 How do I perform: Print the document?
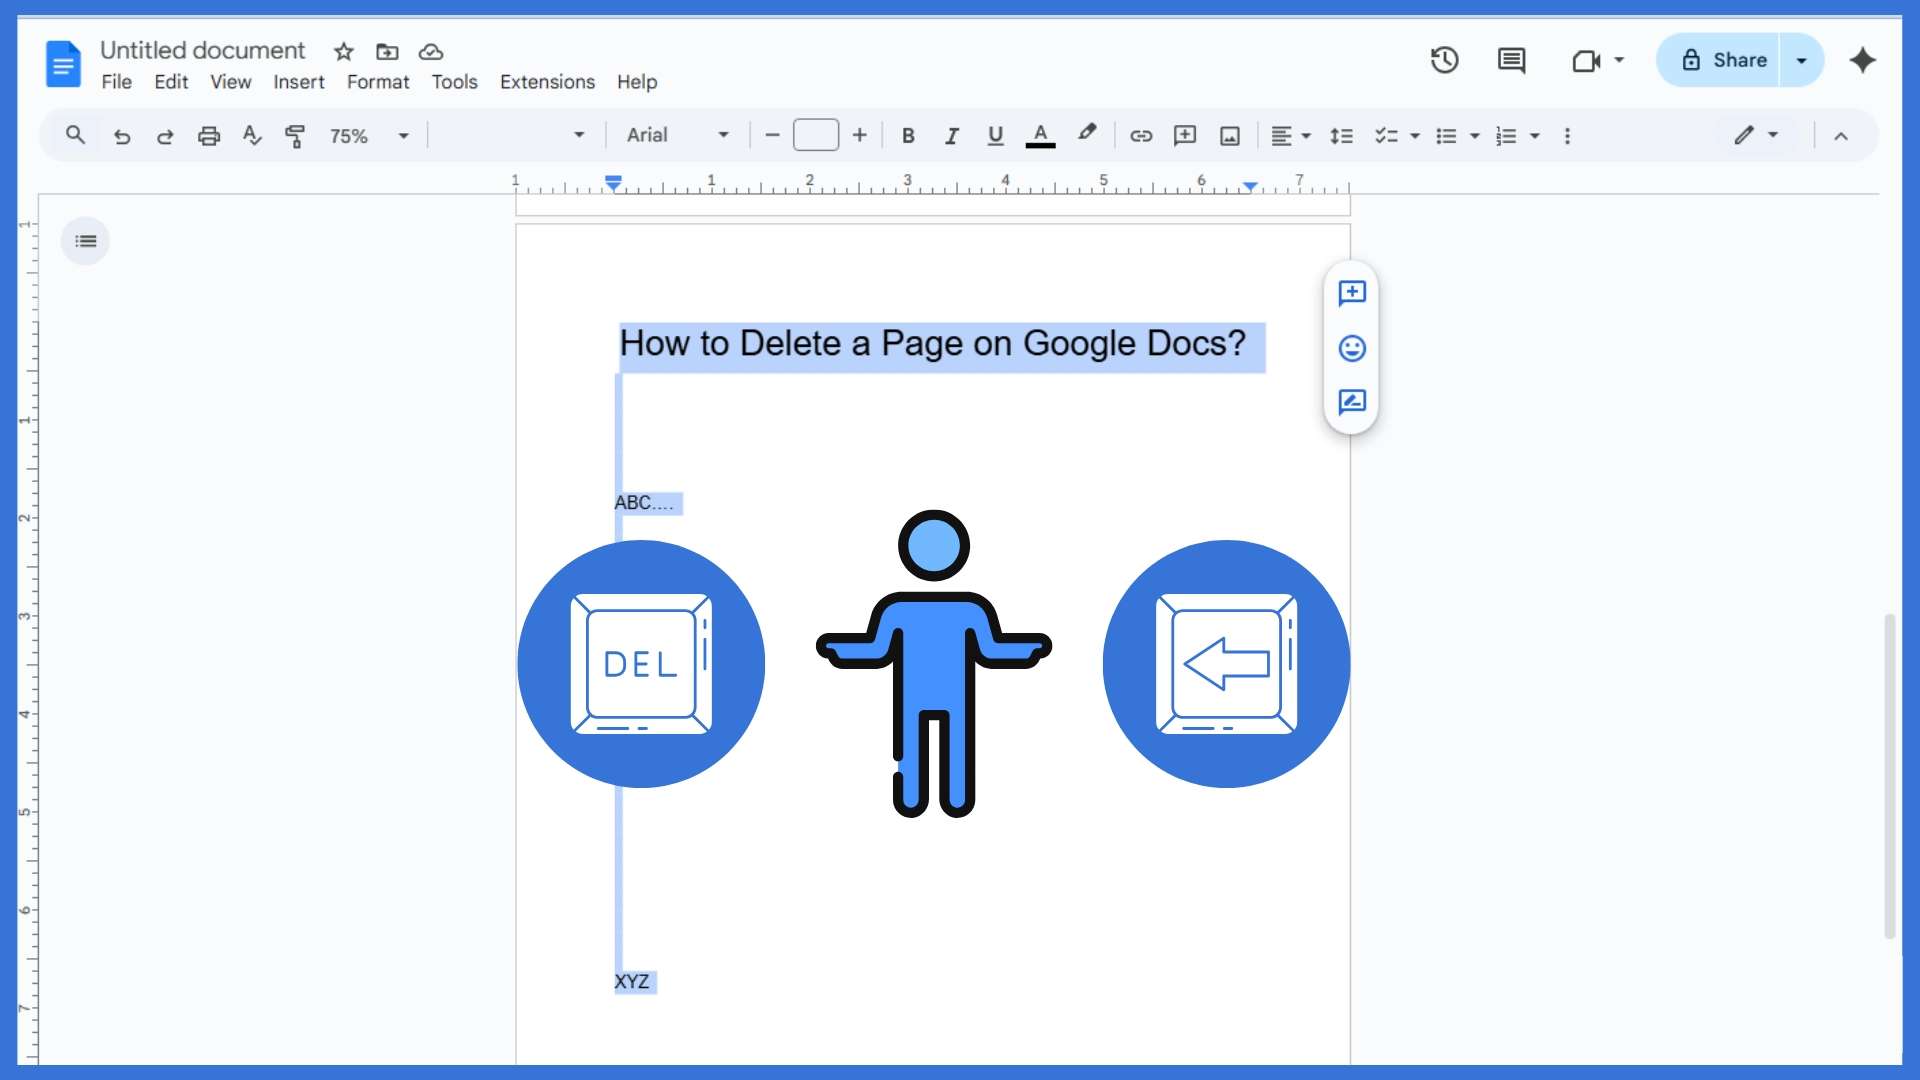(x=208, y=136)
